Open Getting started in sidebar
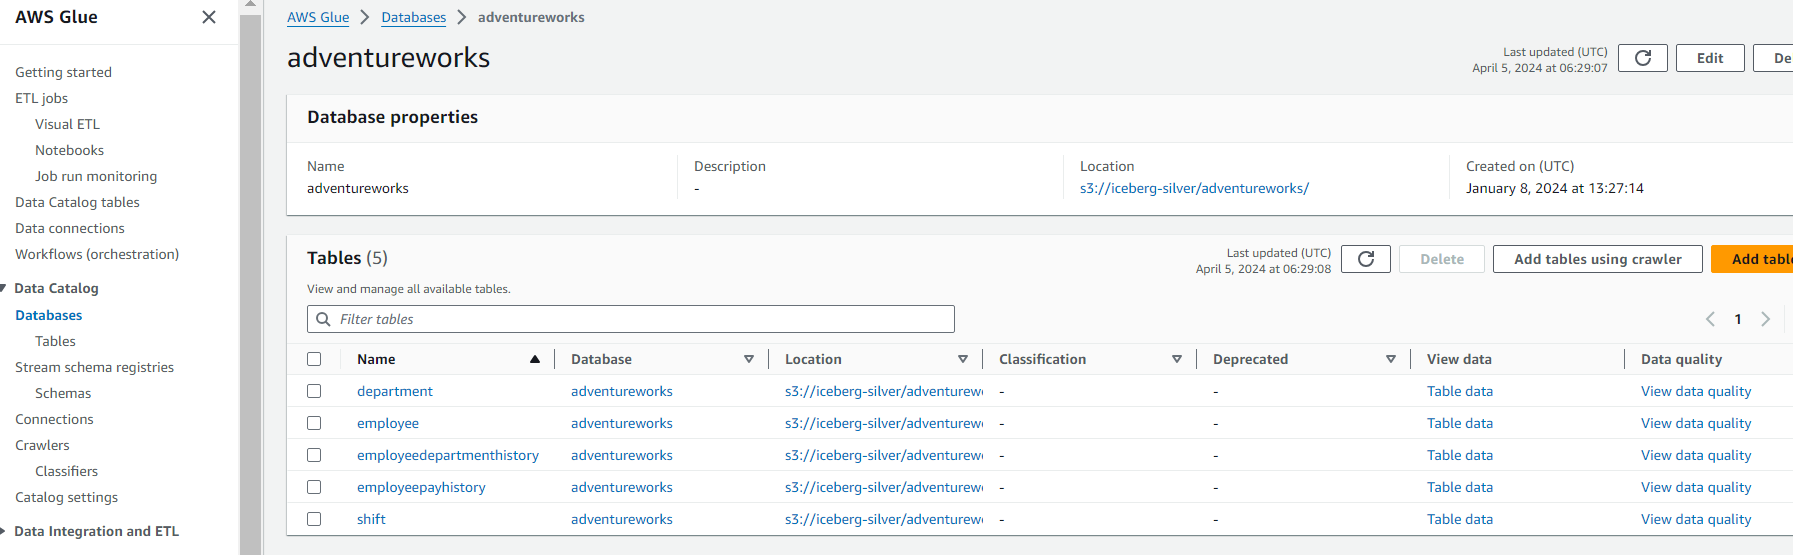This screenshot has height=555, width=1793. pos(63,72)
